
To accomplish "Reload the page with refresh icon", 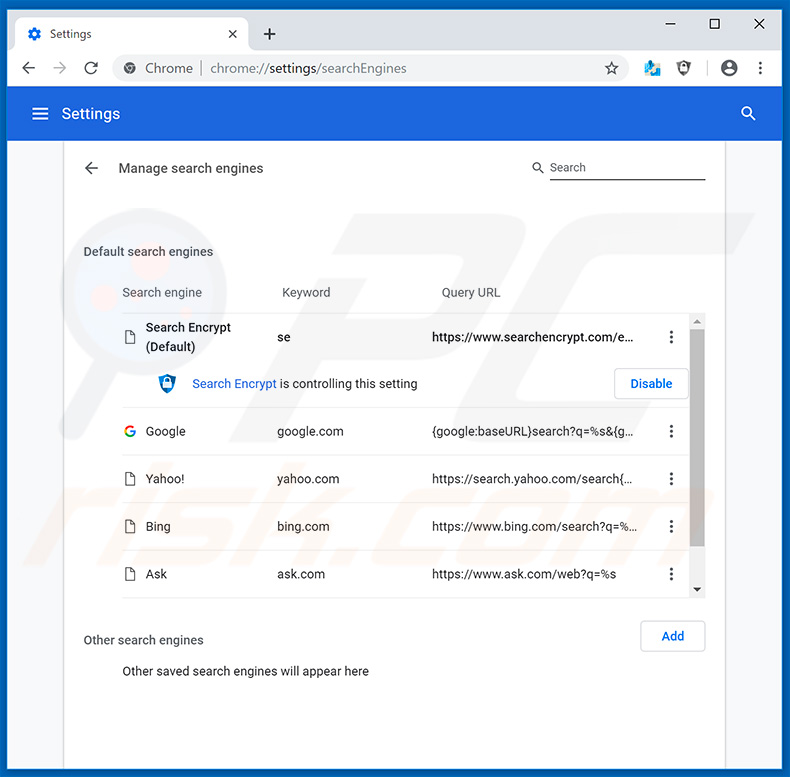I will pyautogui.click(x=91, y=68).
